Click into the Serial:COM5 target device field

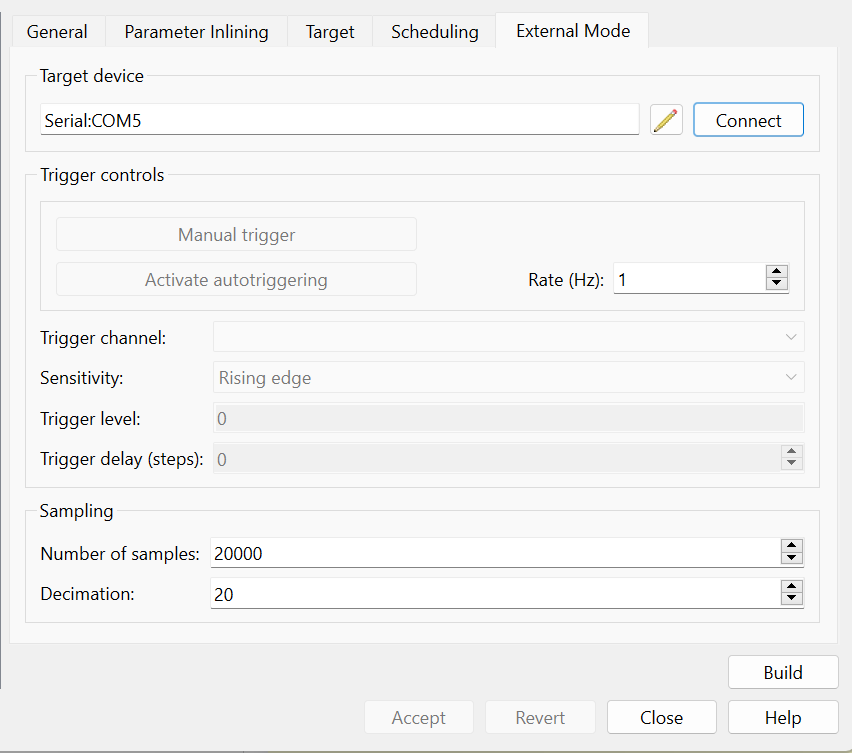coord(340,120)
